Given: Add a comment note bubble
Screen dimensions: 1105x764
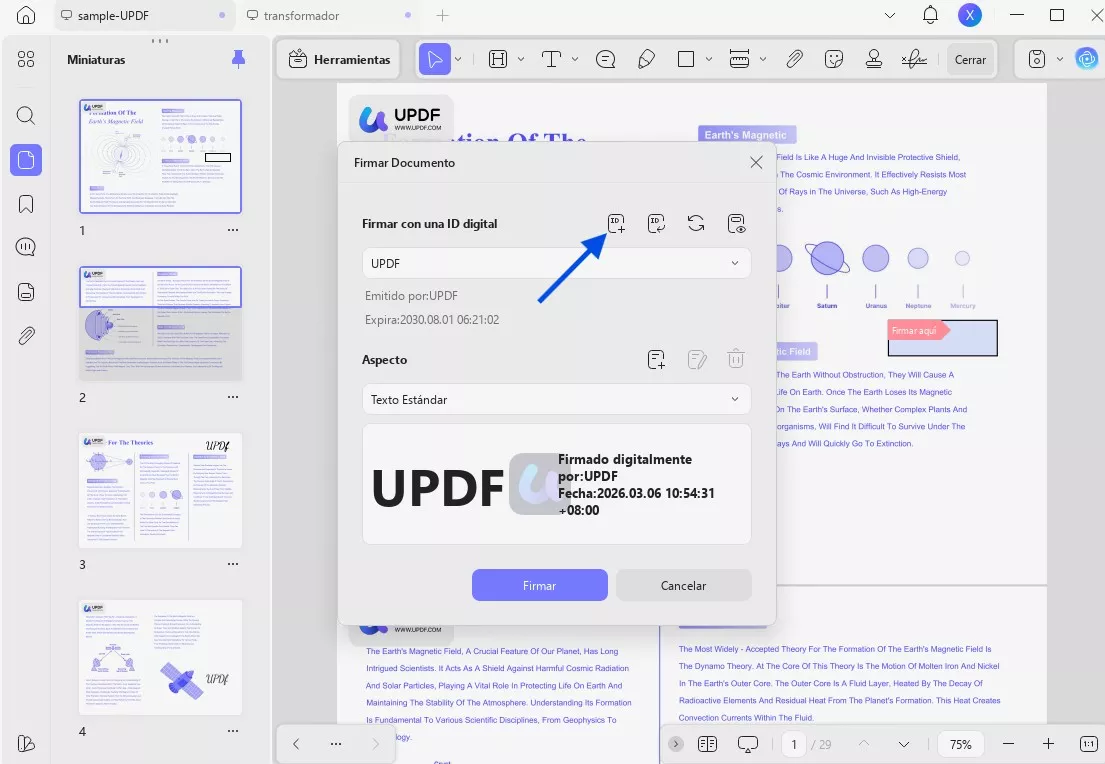Looking at the screenshot, I should [605, 59].
